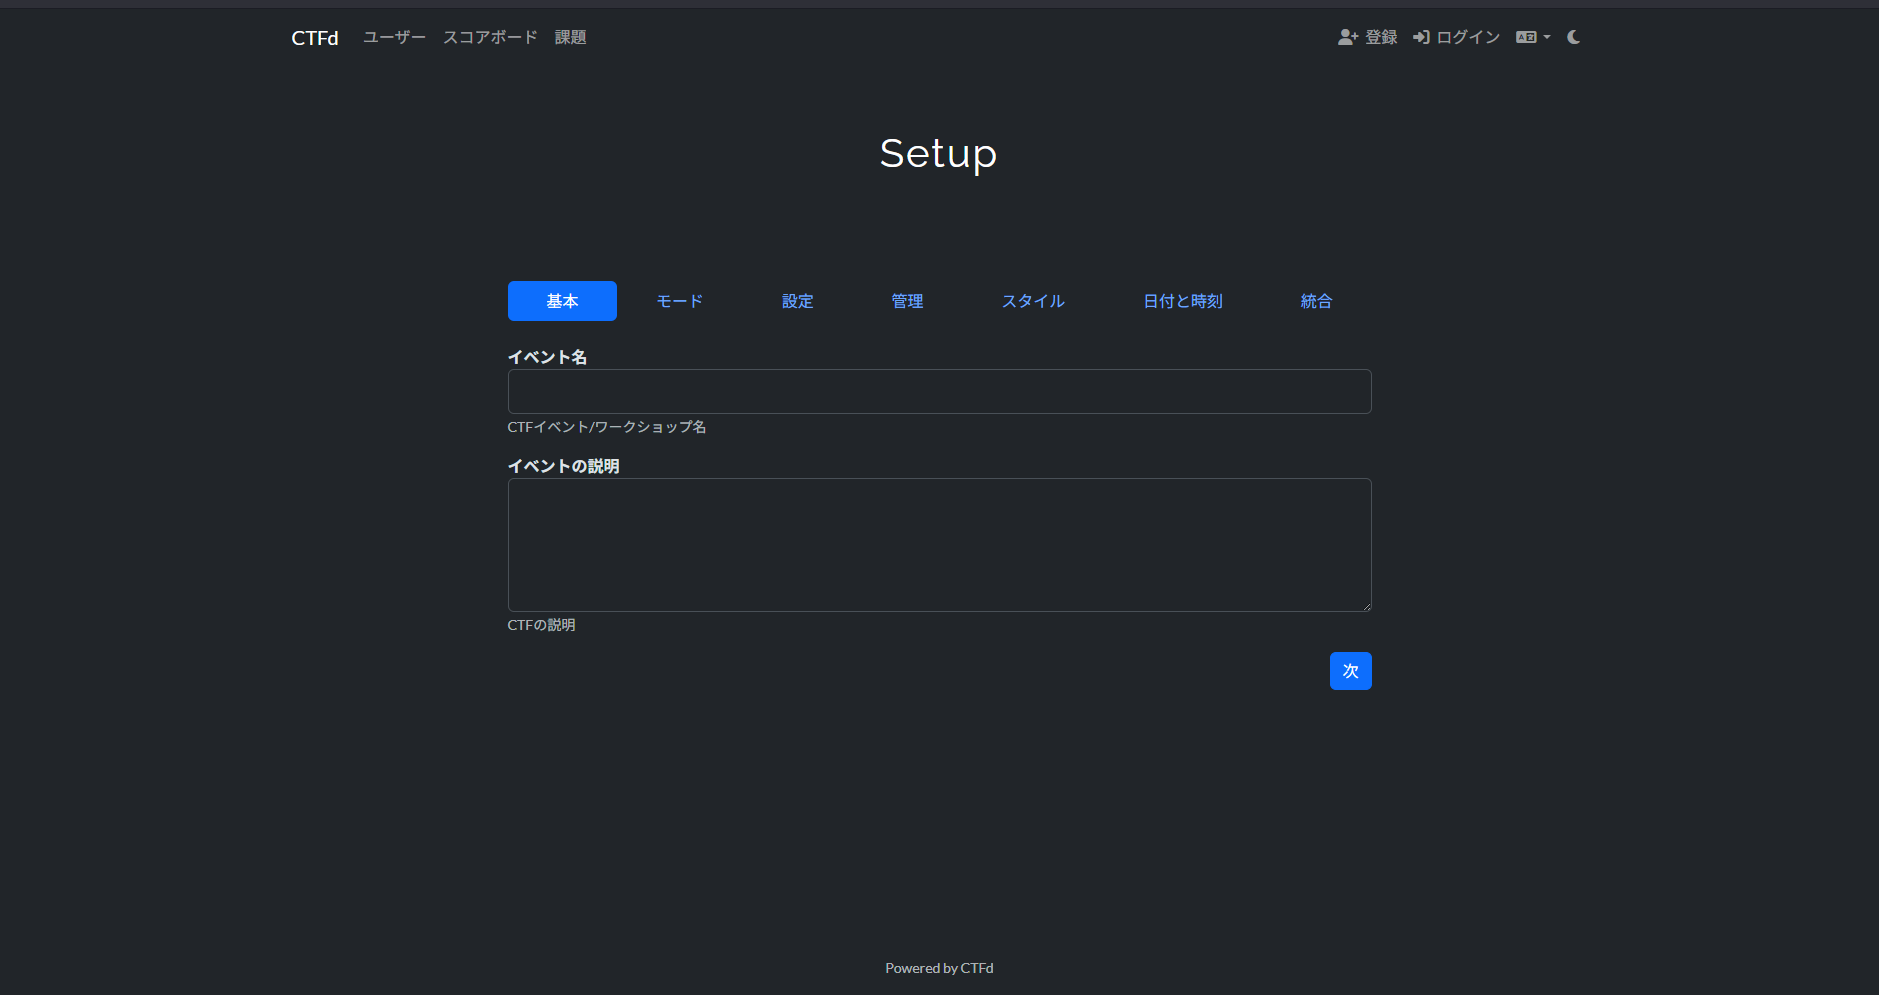Focus the イベント名 text field
Screen dimensions: 1879x995
click(x=939, y=391)
